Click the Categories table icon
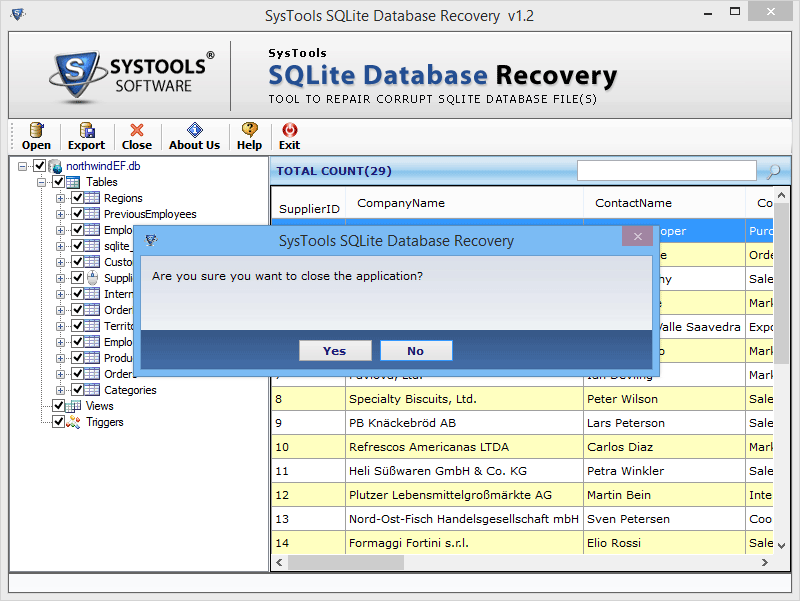This screenshot has height=601, width=800. [92, 390]
